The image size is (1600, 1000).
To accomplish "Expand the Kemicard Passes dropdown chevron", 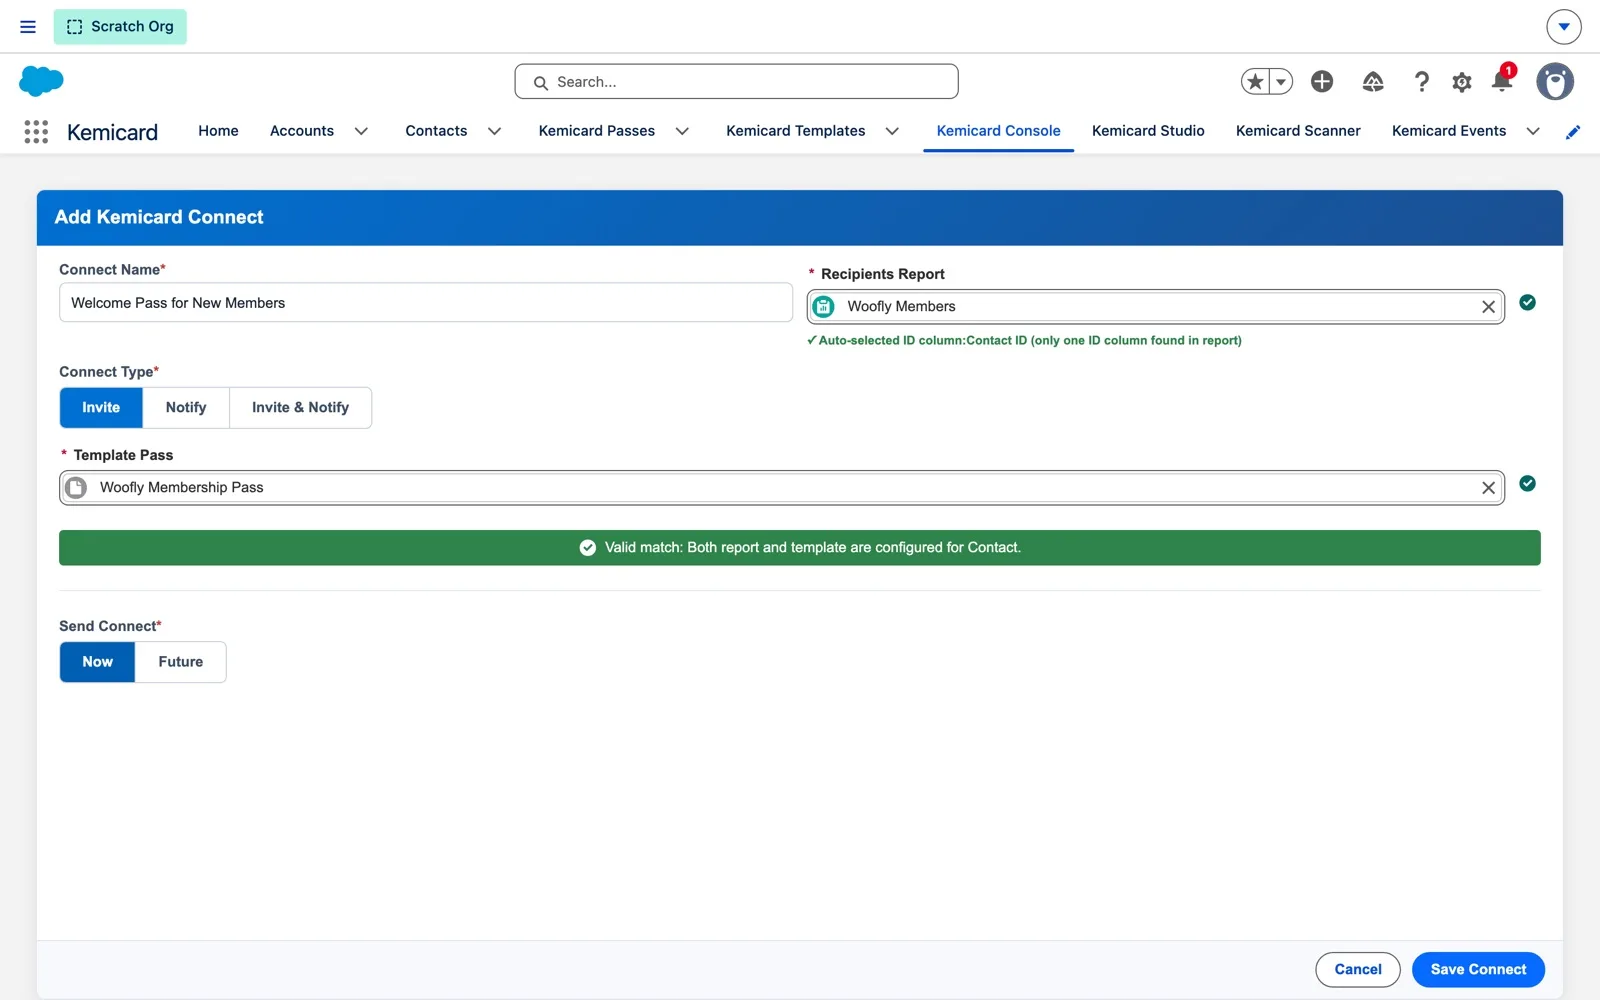I will [x=682, y=131].
